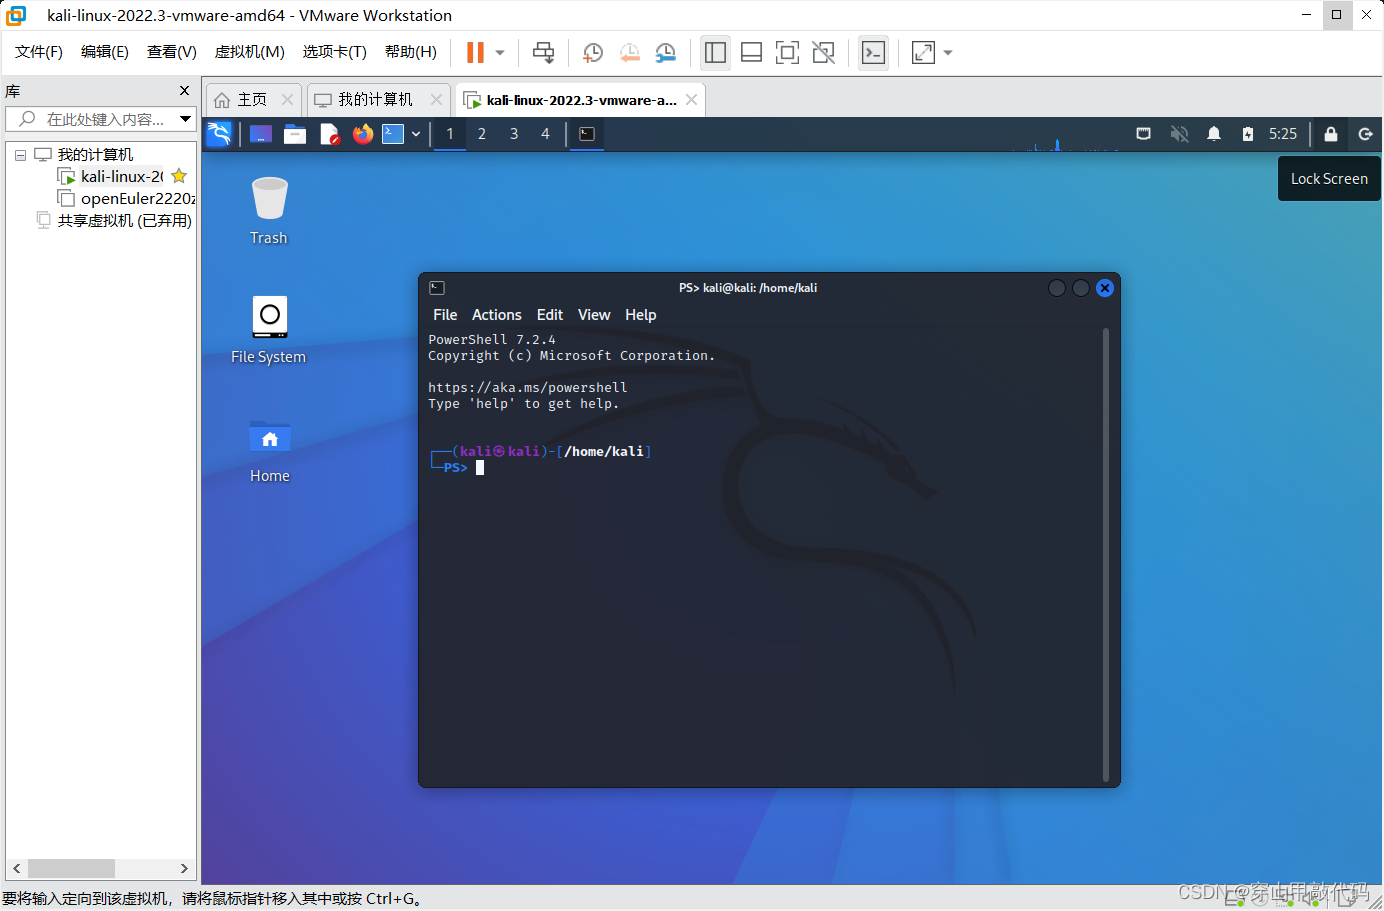1384x911 pixels.
Task: Close the 我的计算机 tab
Action: coord(436,99)
